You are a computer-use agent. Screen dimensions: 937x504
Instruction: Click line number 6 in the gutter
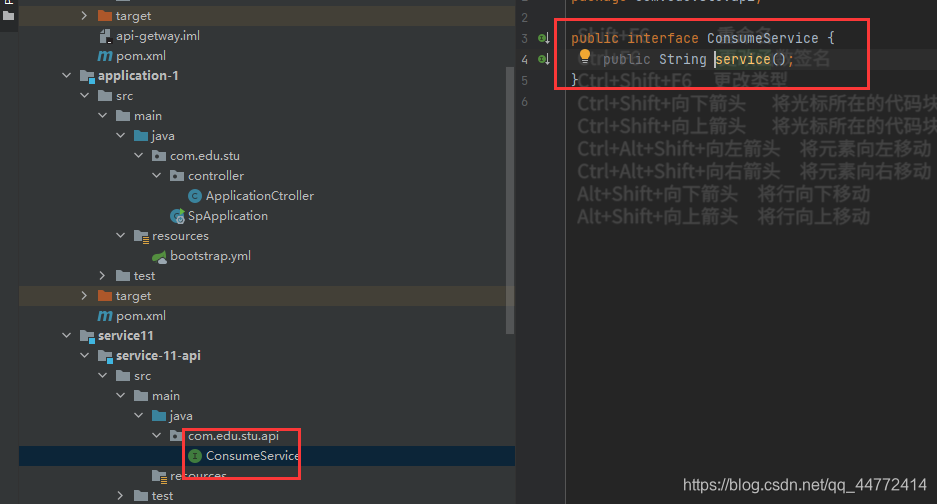click(524, 102)
